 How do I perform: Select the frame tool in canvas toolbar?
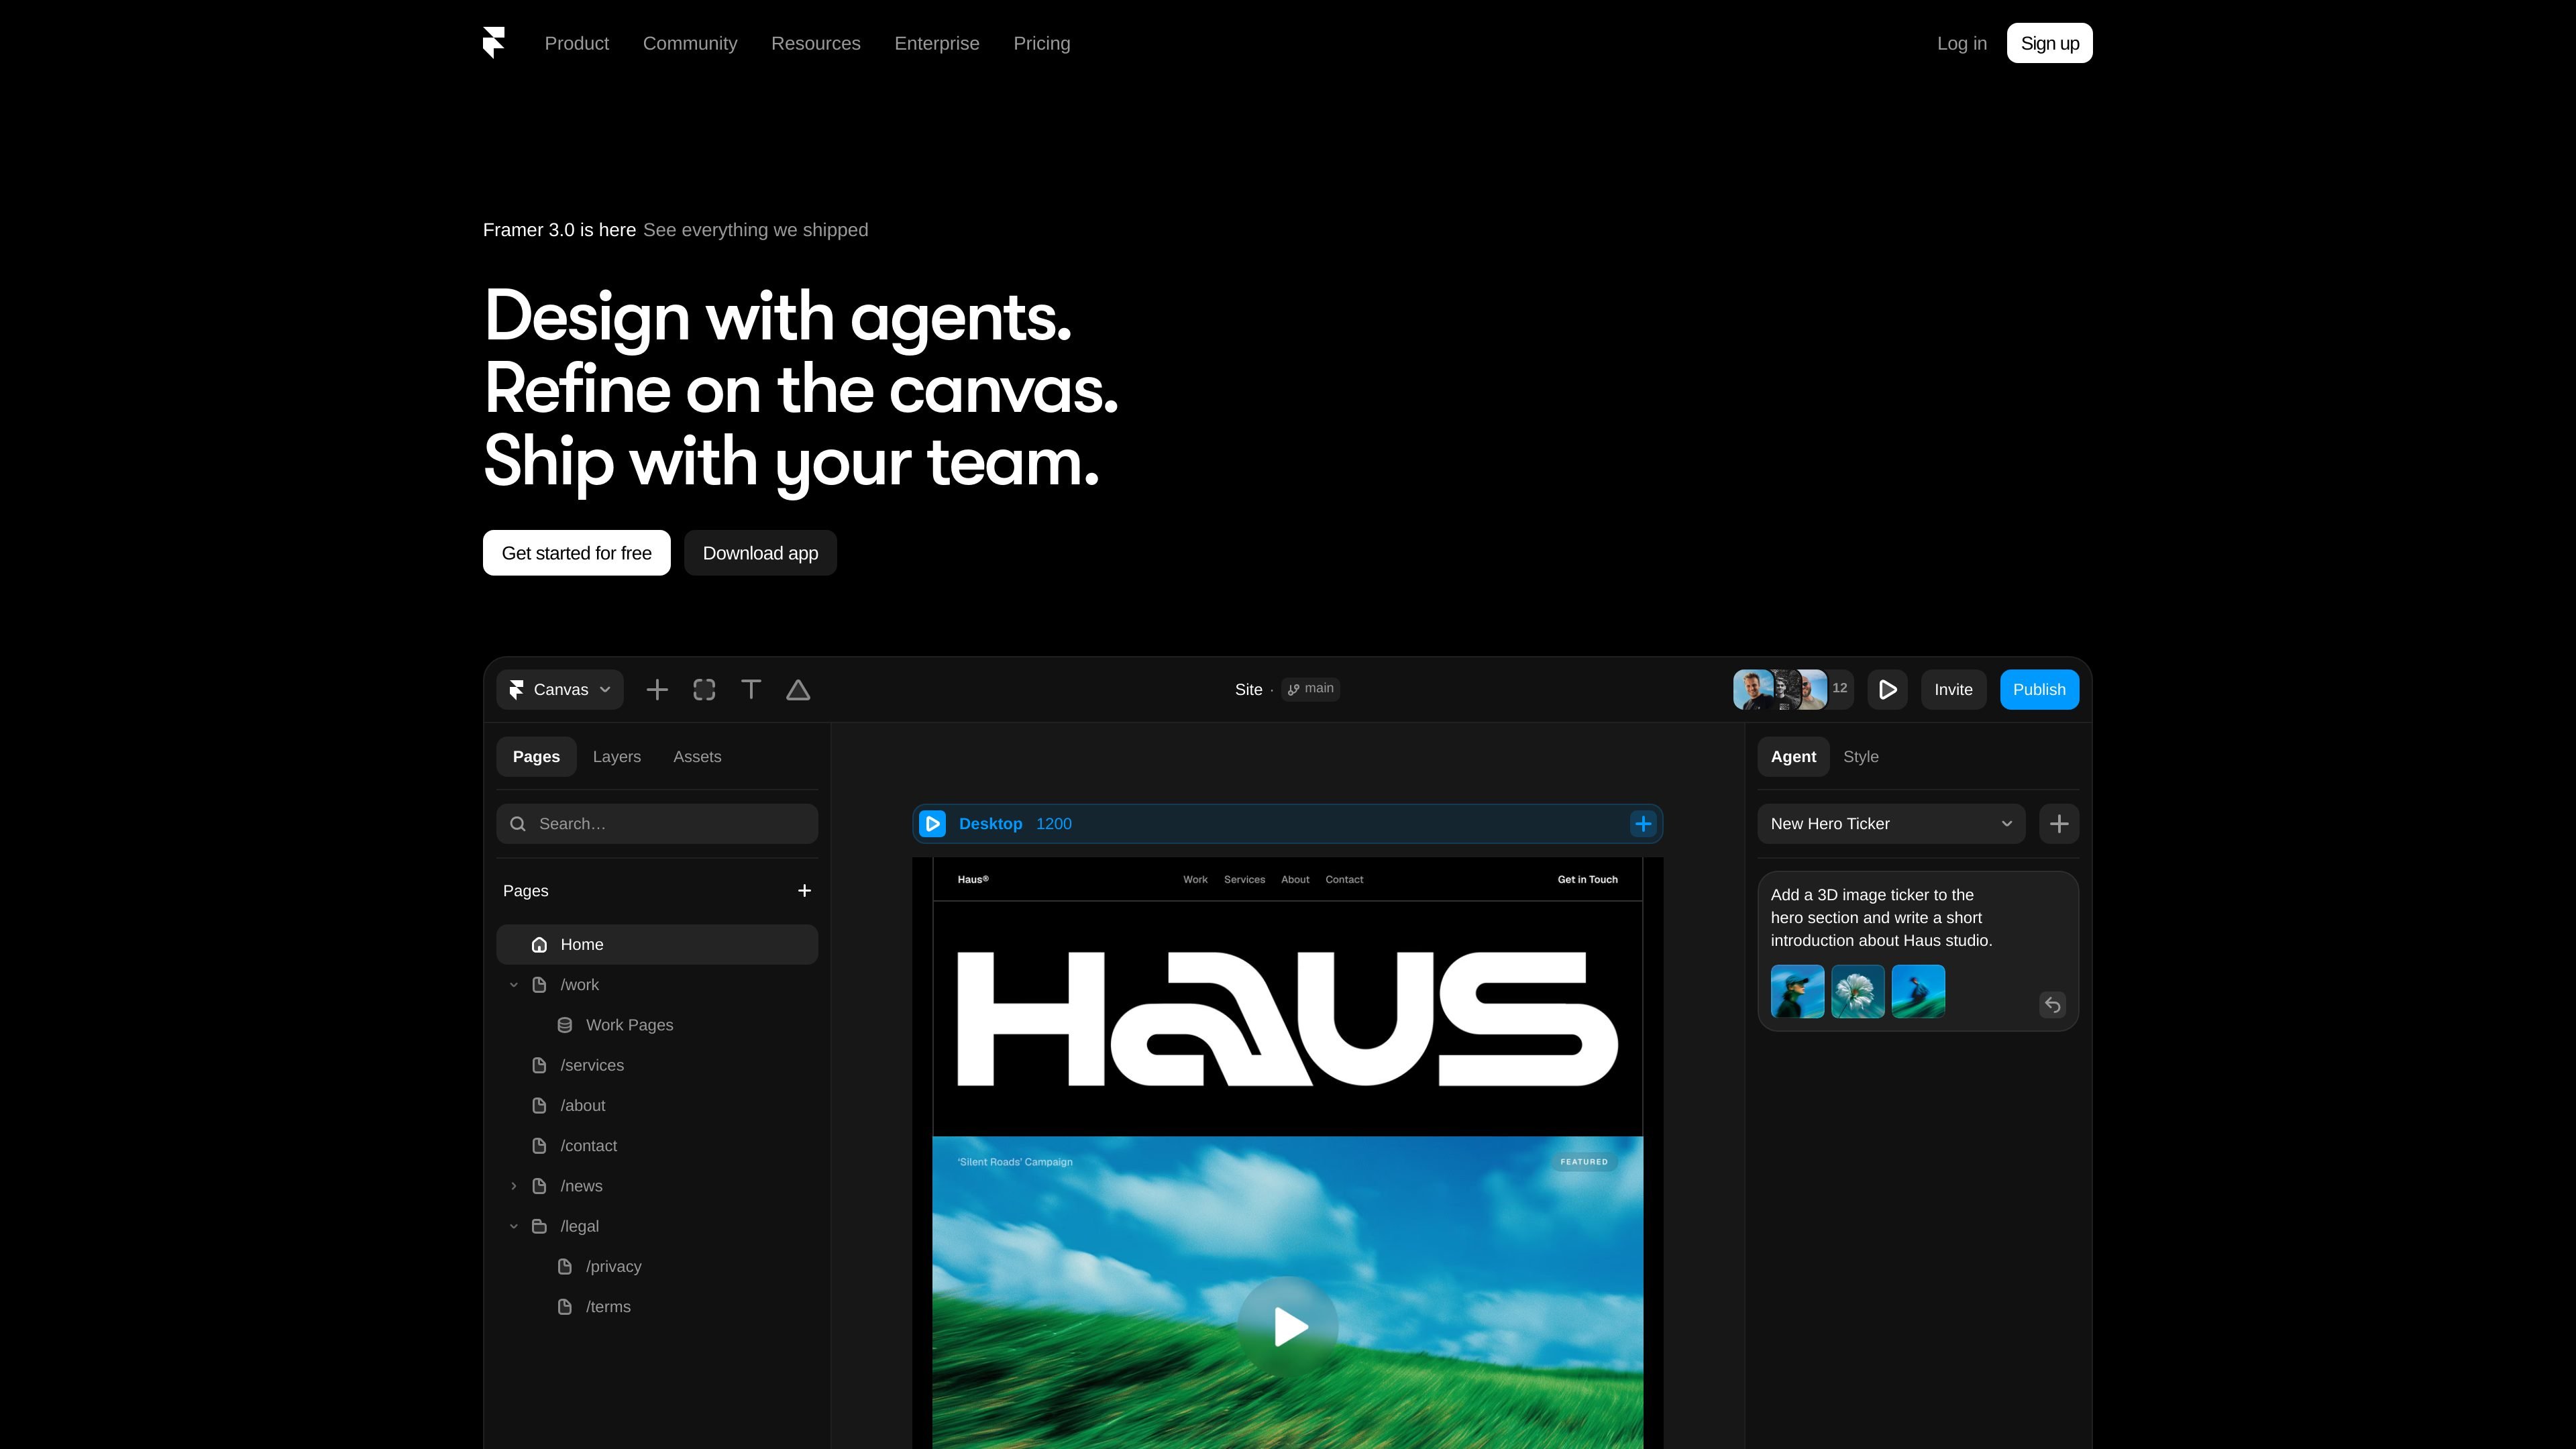click(704, 690)
